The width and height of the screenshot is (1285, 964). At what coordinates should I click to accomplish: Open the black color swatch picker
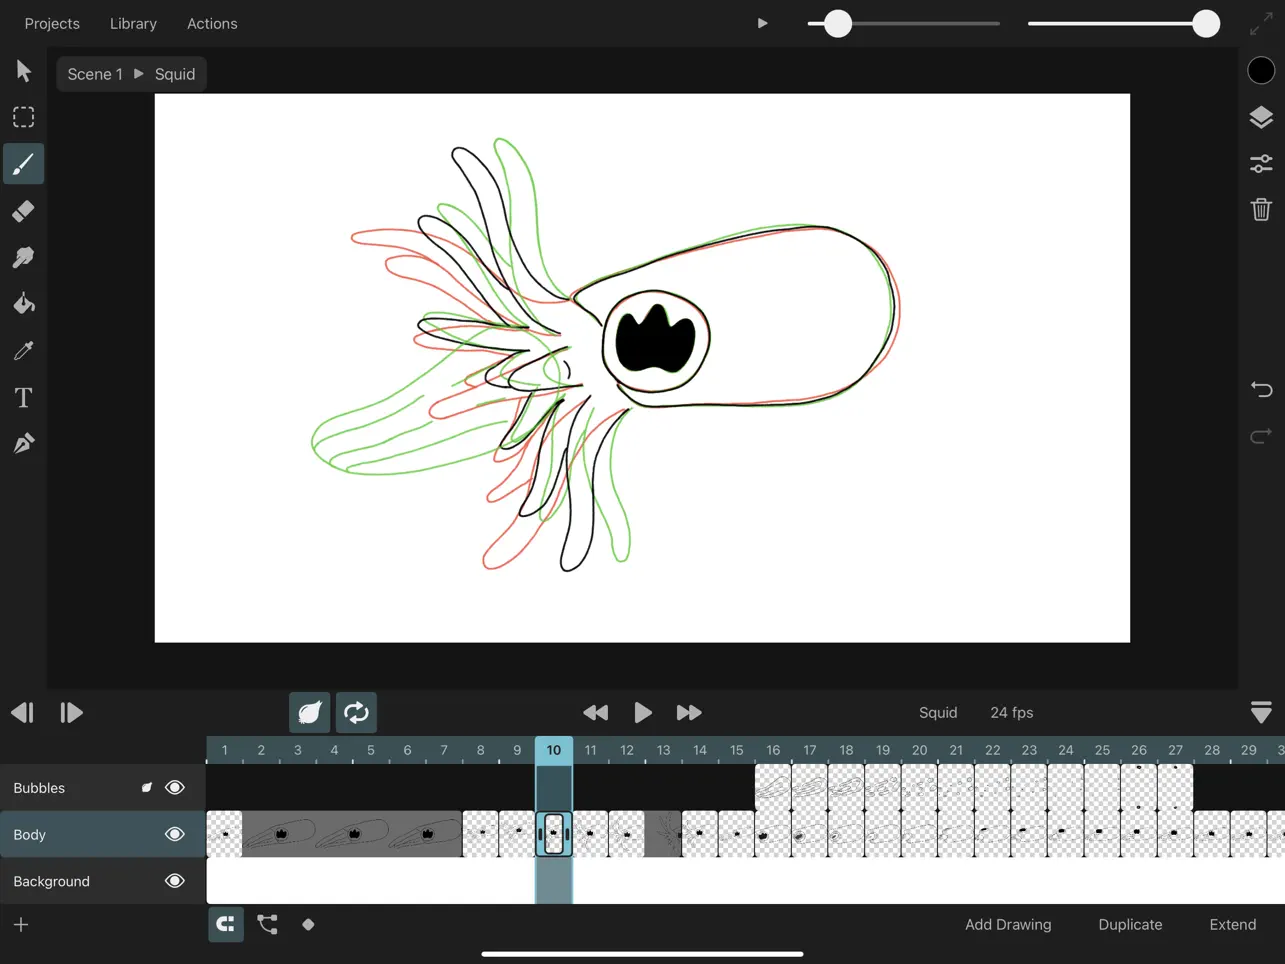tap(1260, 70)
